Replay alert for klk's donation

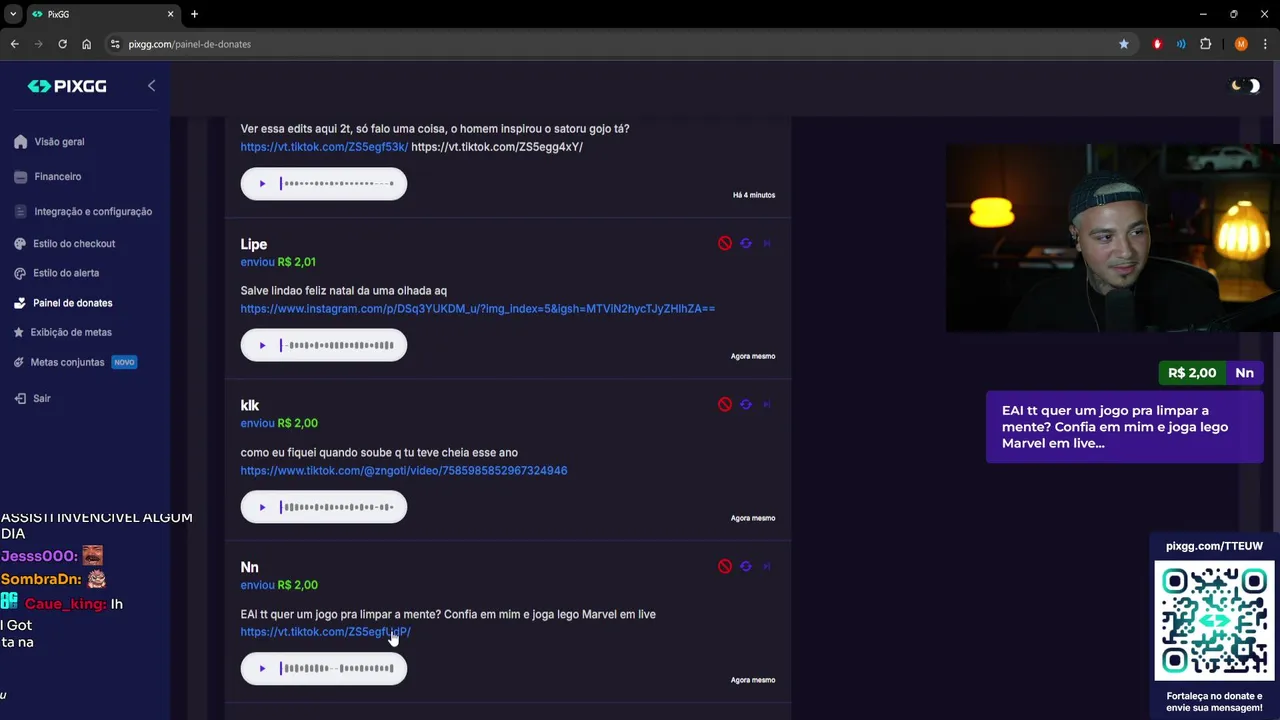(746, 404)
